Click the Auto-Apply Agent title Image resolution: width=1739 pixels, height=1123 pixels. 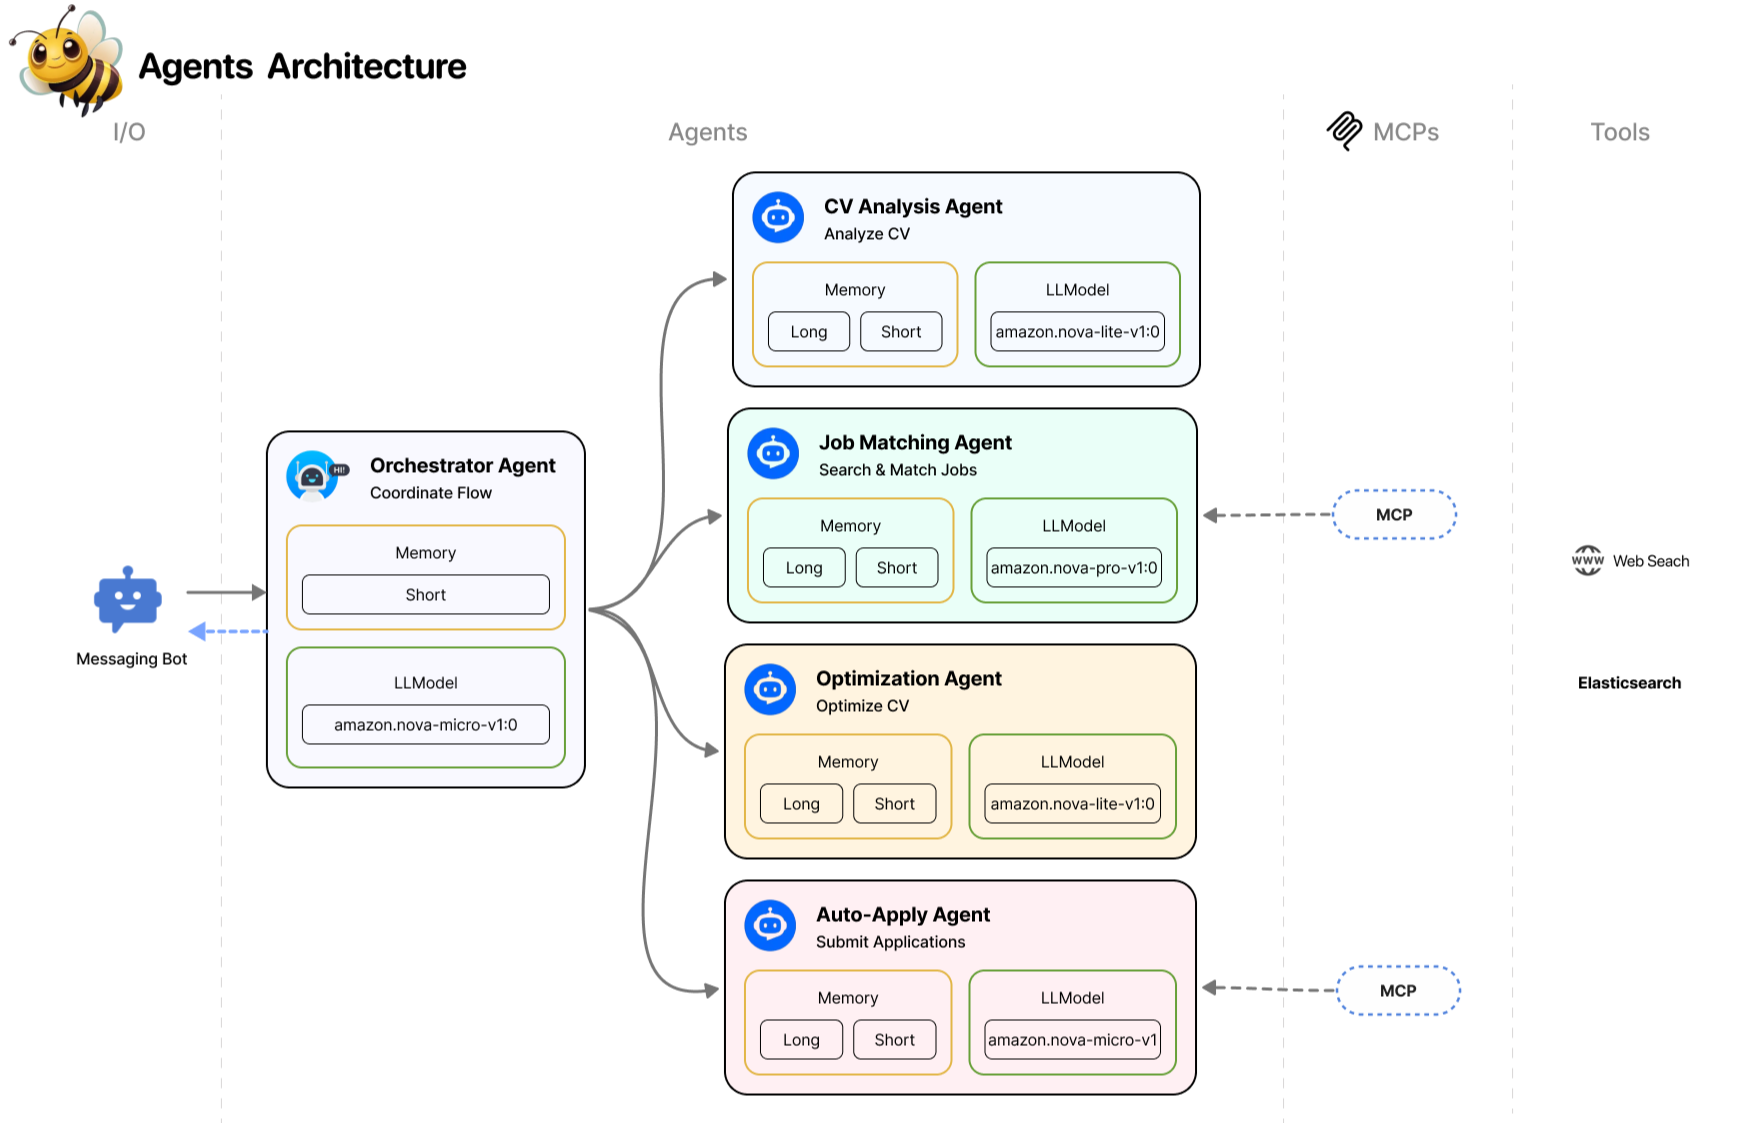point(903,914)
